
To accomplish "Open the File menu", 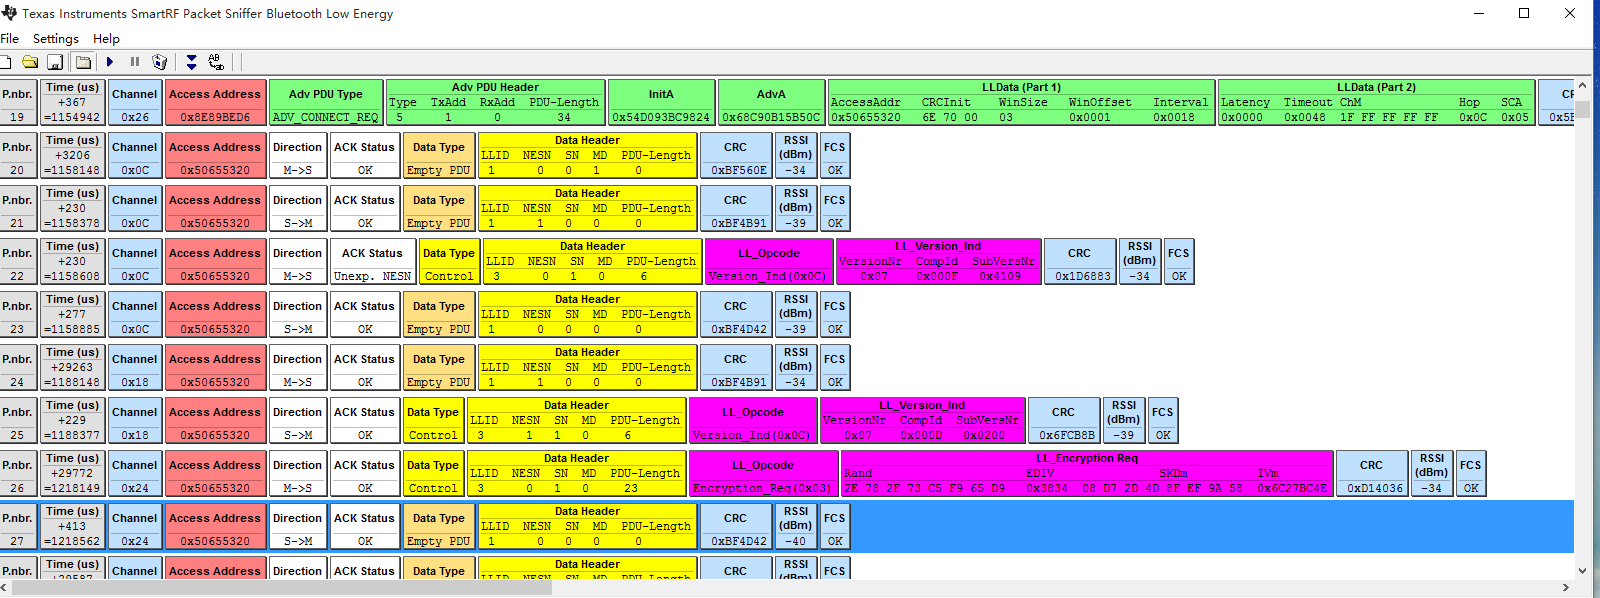I will pyautogui.click(x=10, y=39).
